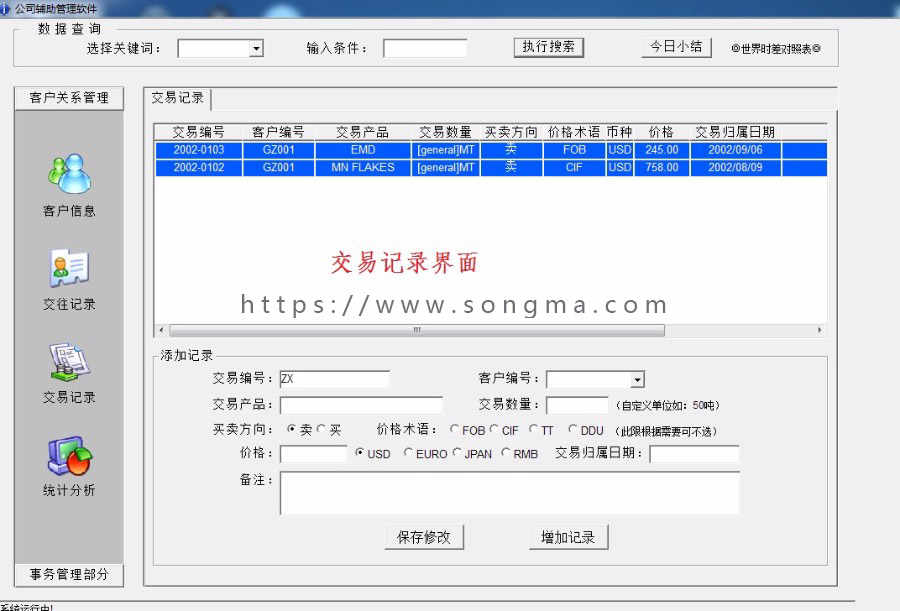Select JPAN currency radio
This screenshot has width=900, height=611.
pos(457,453)
